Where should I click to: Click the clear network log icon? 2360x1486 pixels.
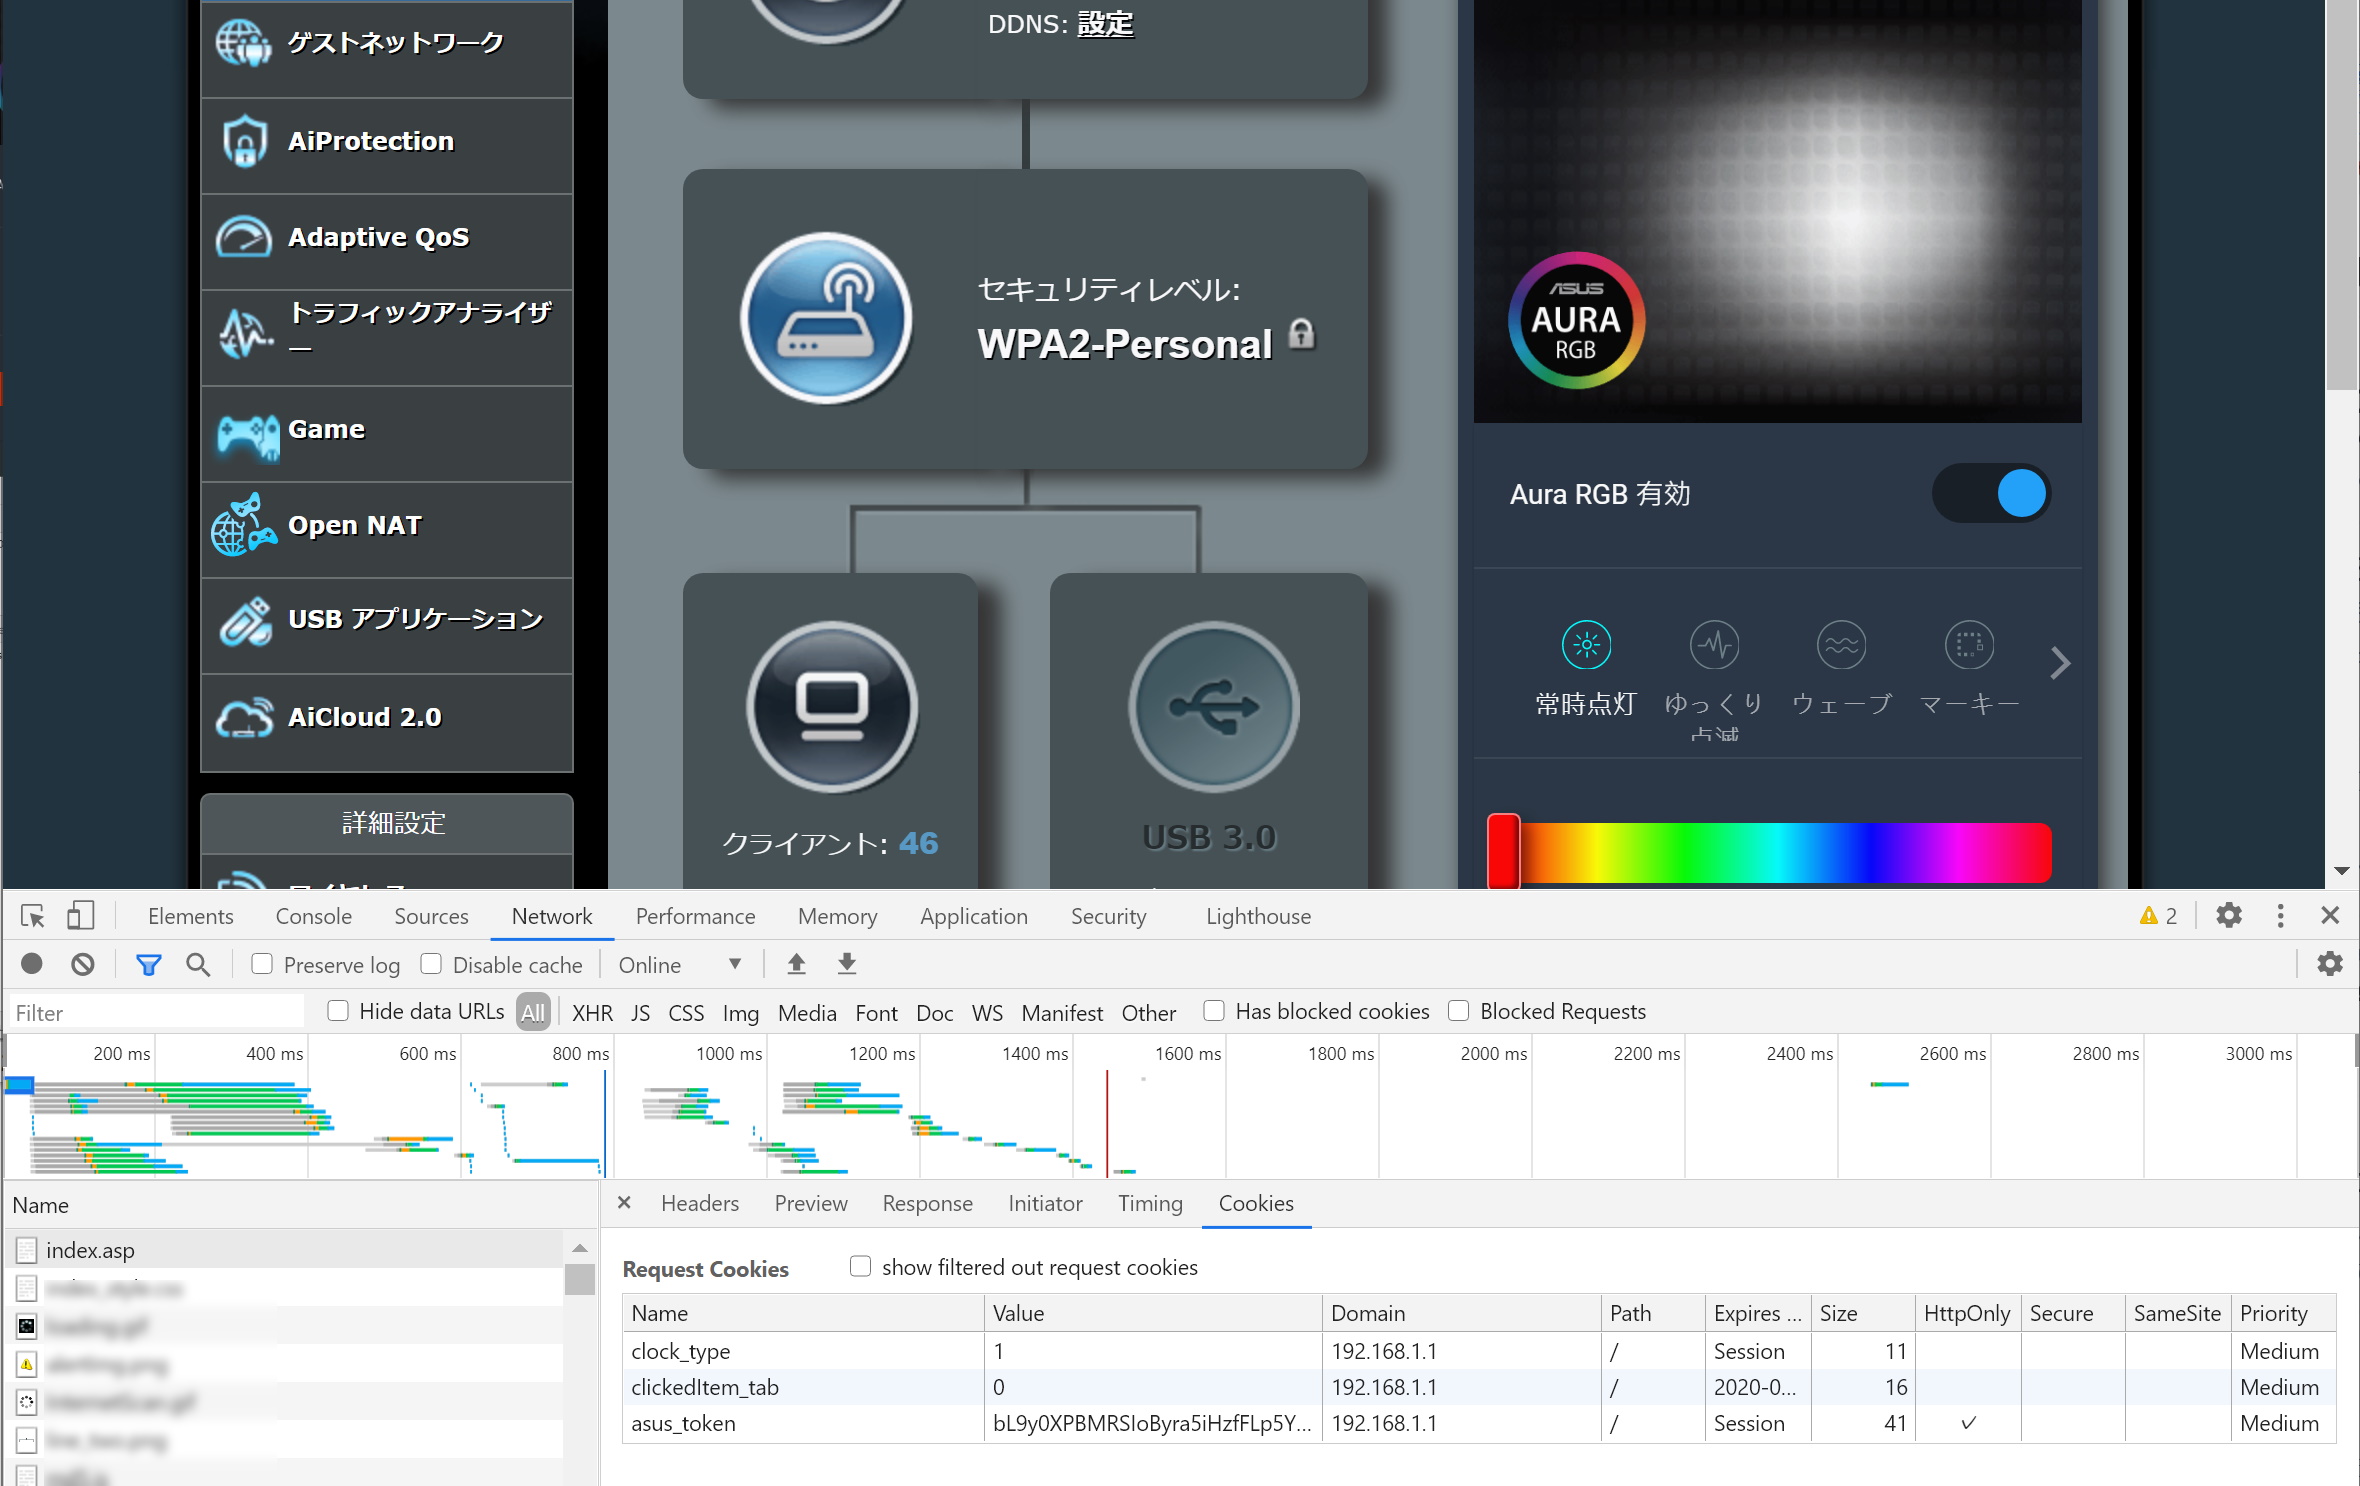(83, 964)
